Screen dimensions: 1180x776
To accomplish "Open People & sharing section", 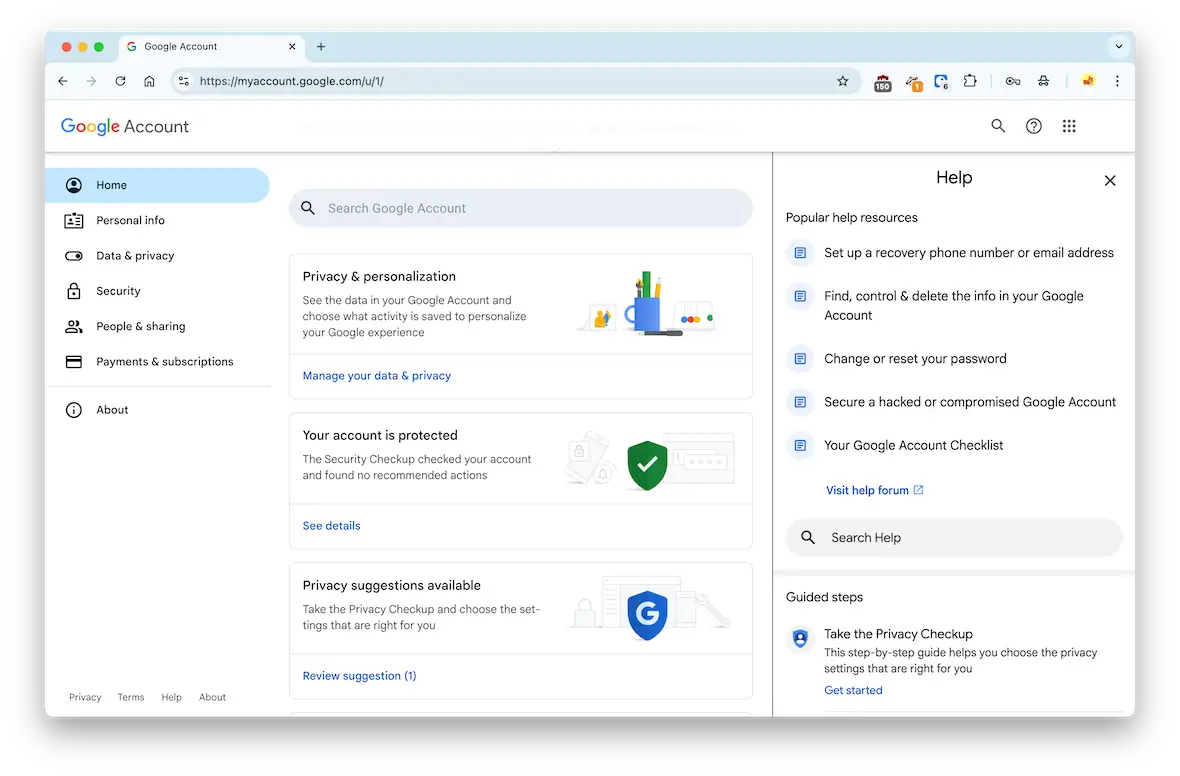I will pyautogui.click(x=157, y=327).
